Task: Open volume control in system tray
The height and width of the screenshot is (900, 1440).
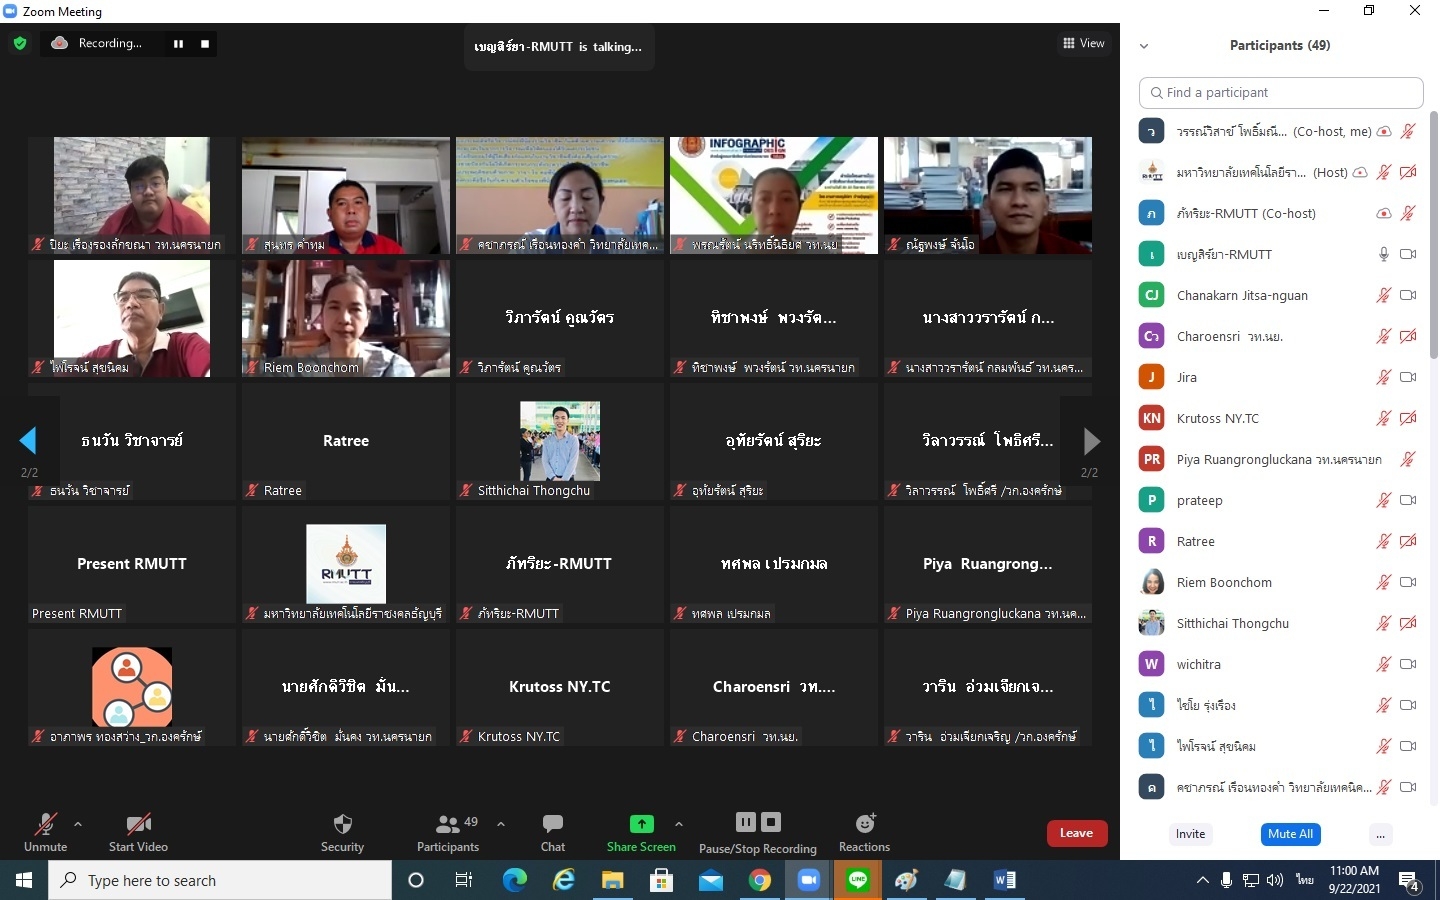Action: pos(1275,880)
